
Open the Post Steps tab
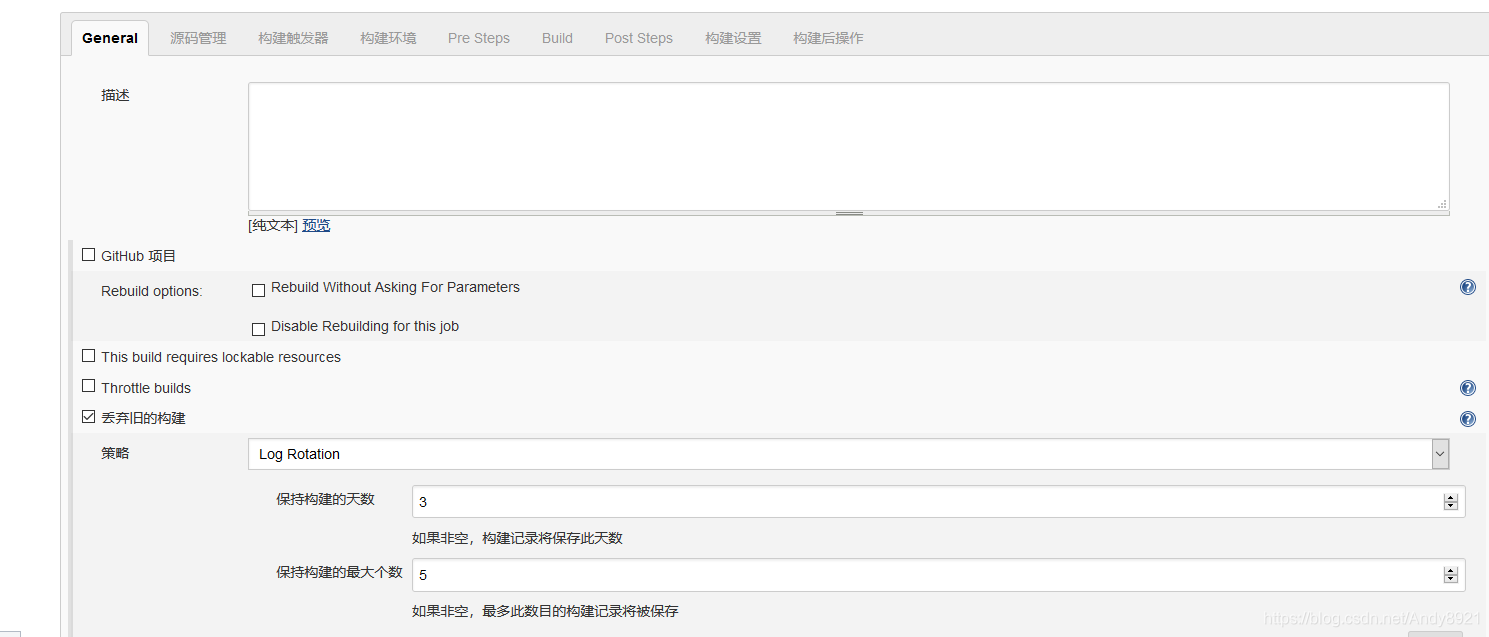click(639, 38)
